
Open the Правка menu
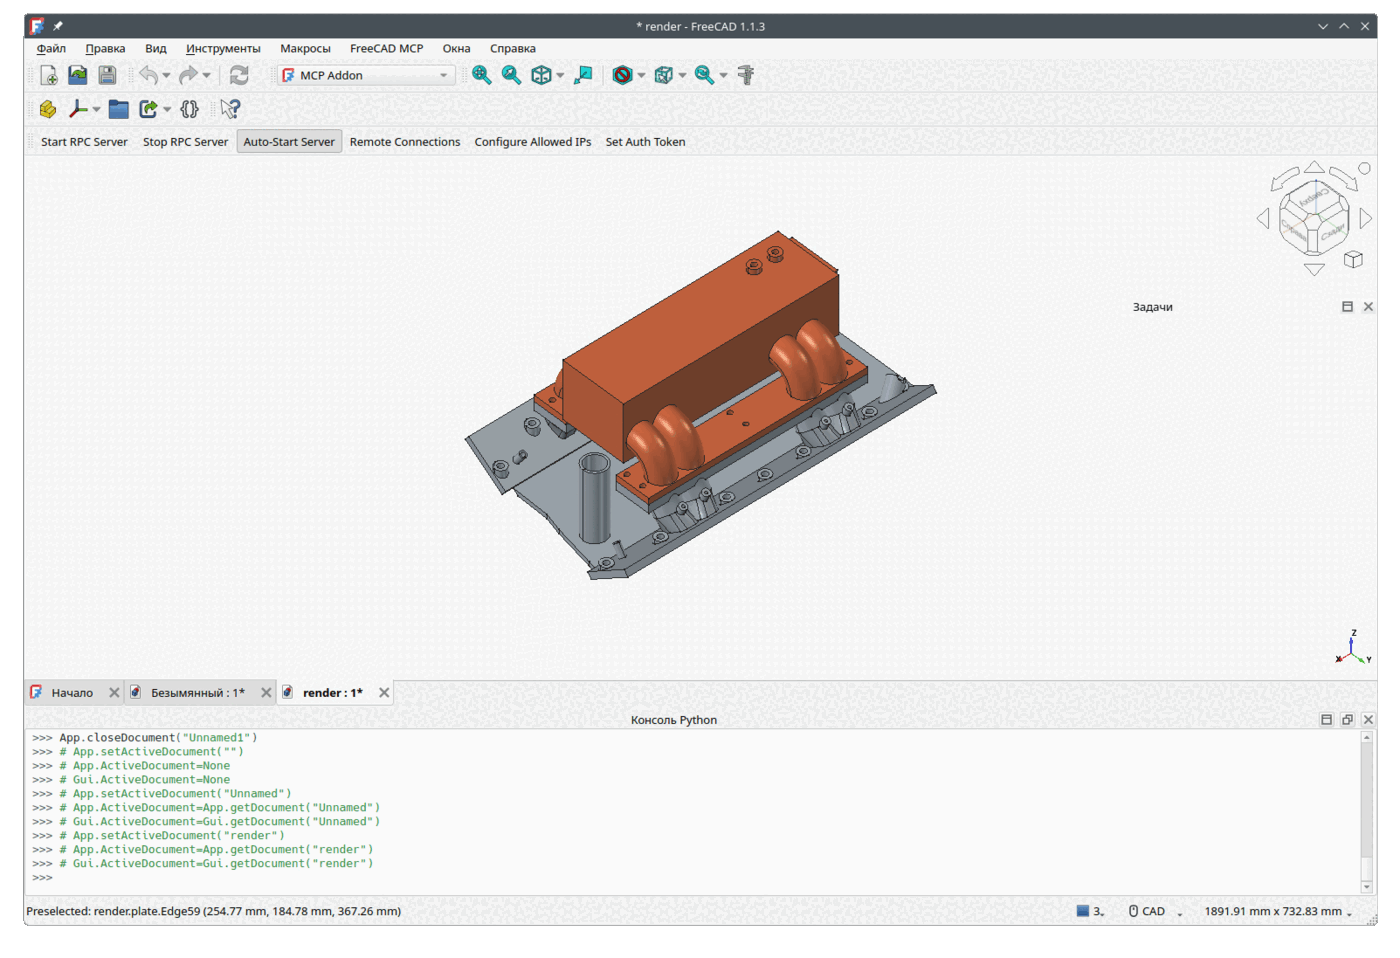pyautogui.click(x=105, y=48)
